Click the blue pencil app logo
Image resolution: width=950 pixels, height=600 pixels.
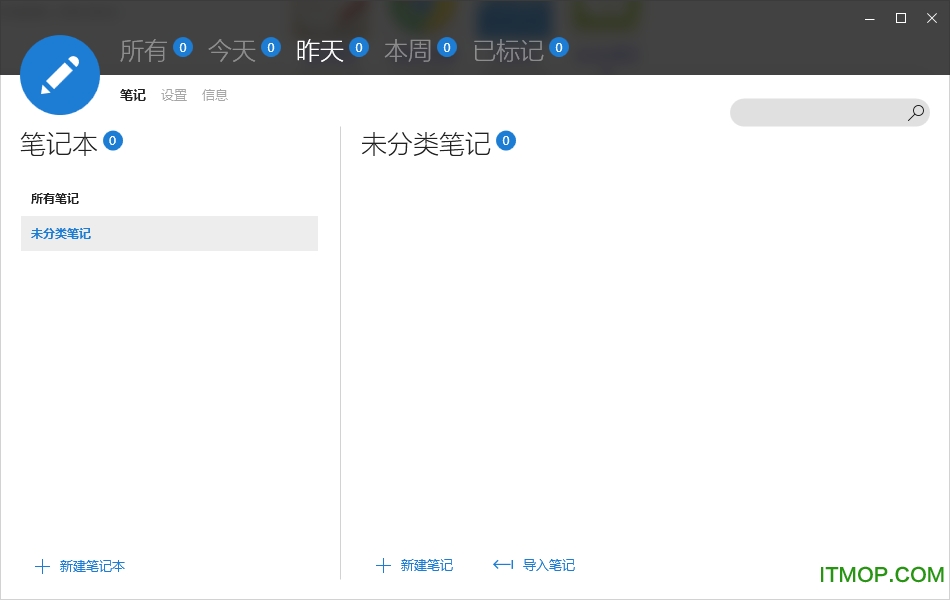[x=60, y=75]
